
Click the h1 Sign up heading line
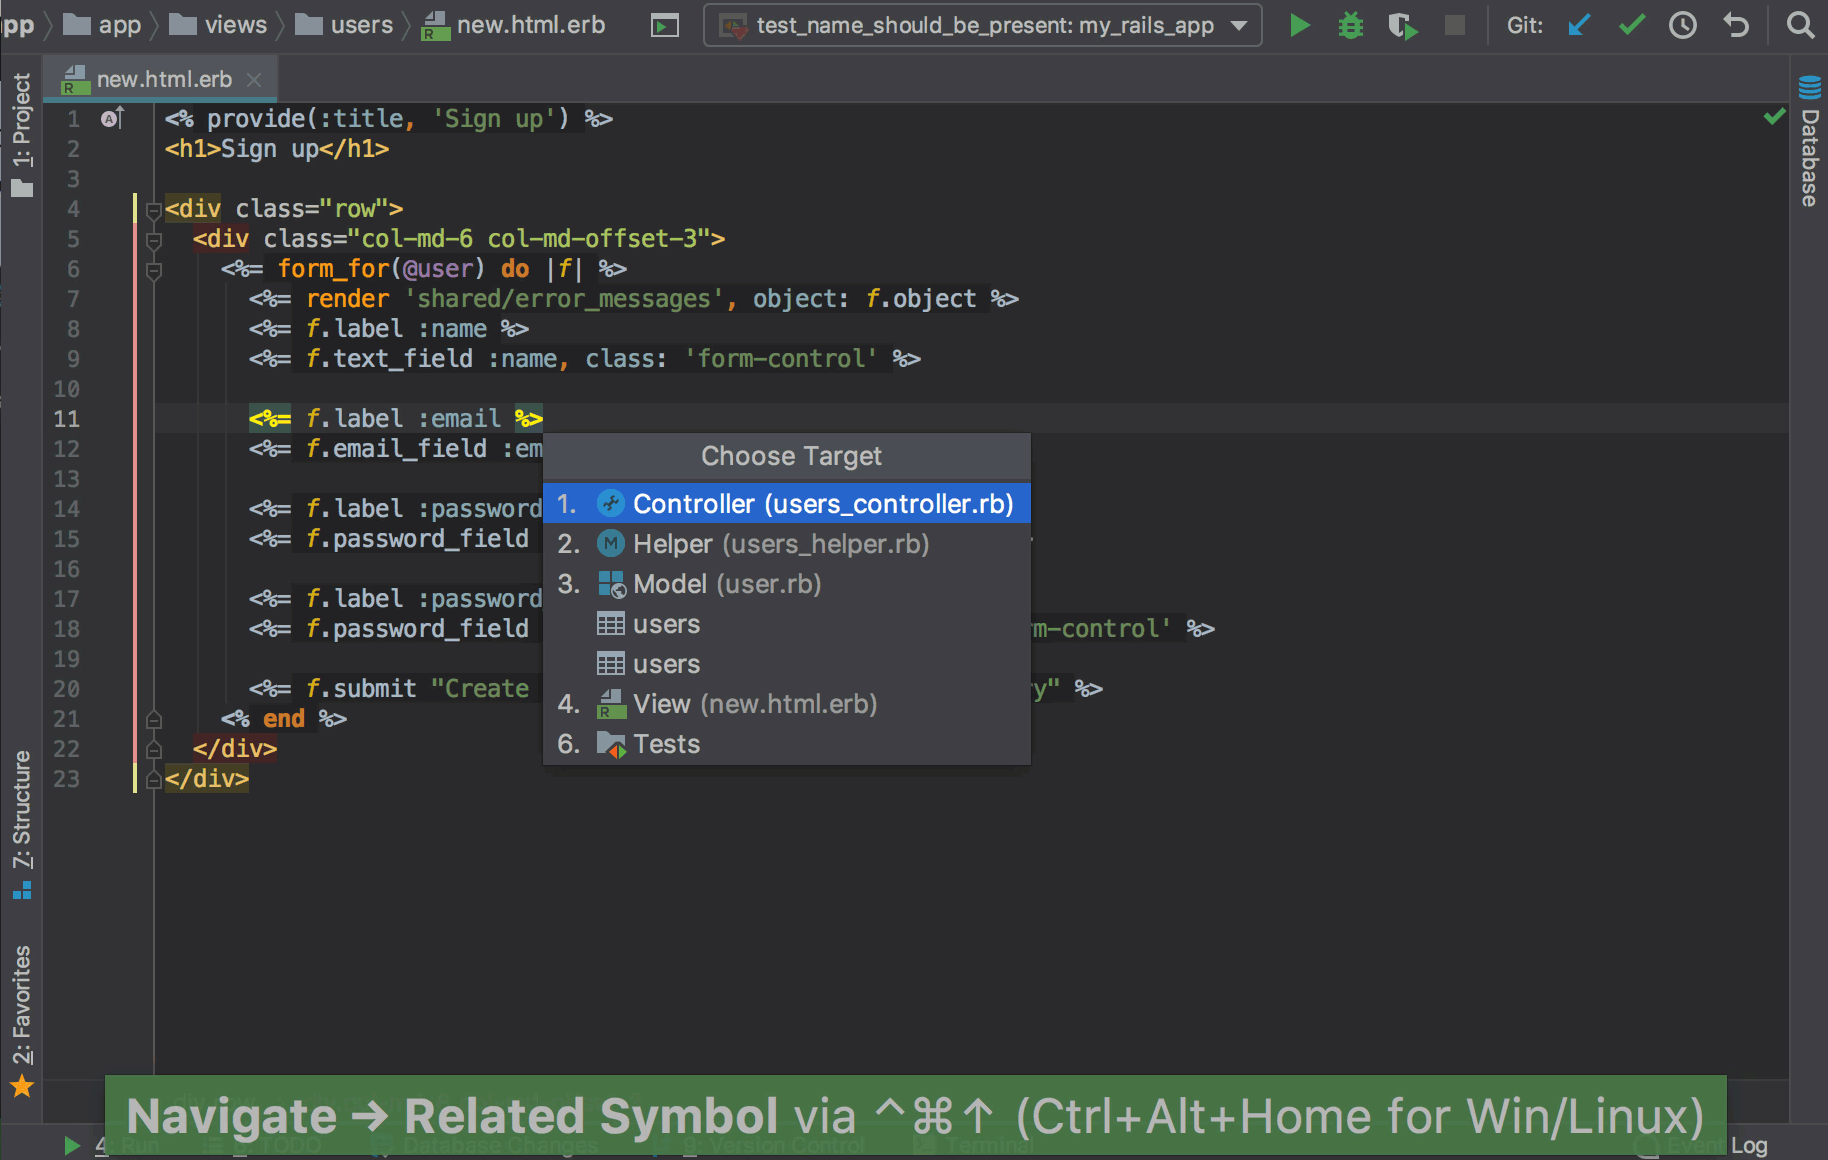click(x=277, y=149)
